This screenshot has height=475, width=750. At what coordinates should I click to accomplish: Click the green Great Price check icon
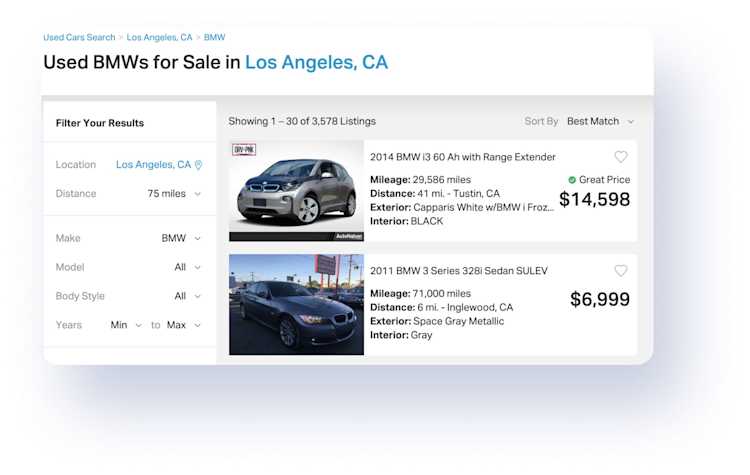click(x=572, y=180)
